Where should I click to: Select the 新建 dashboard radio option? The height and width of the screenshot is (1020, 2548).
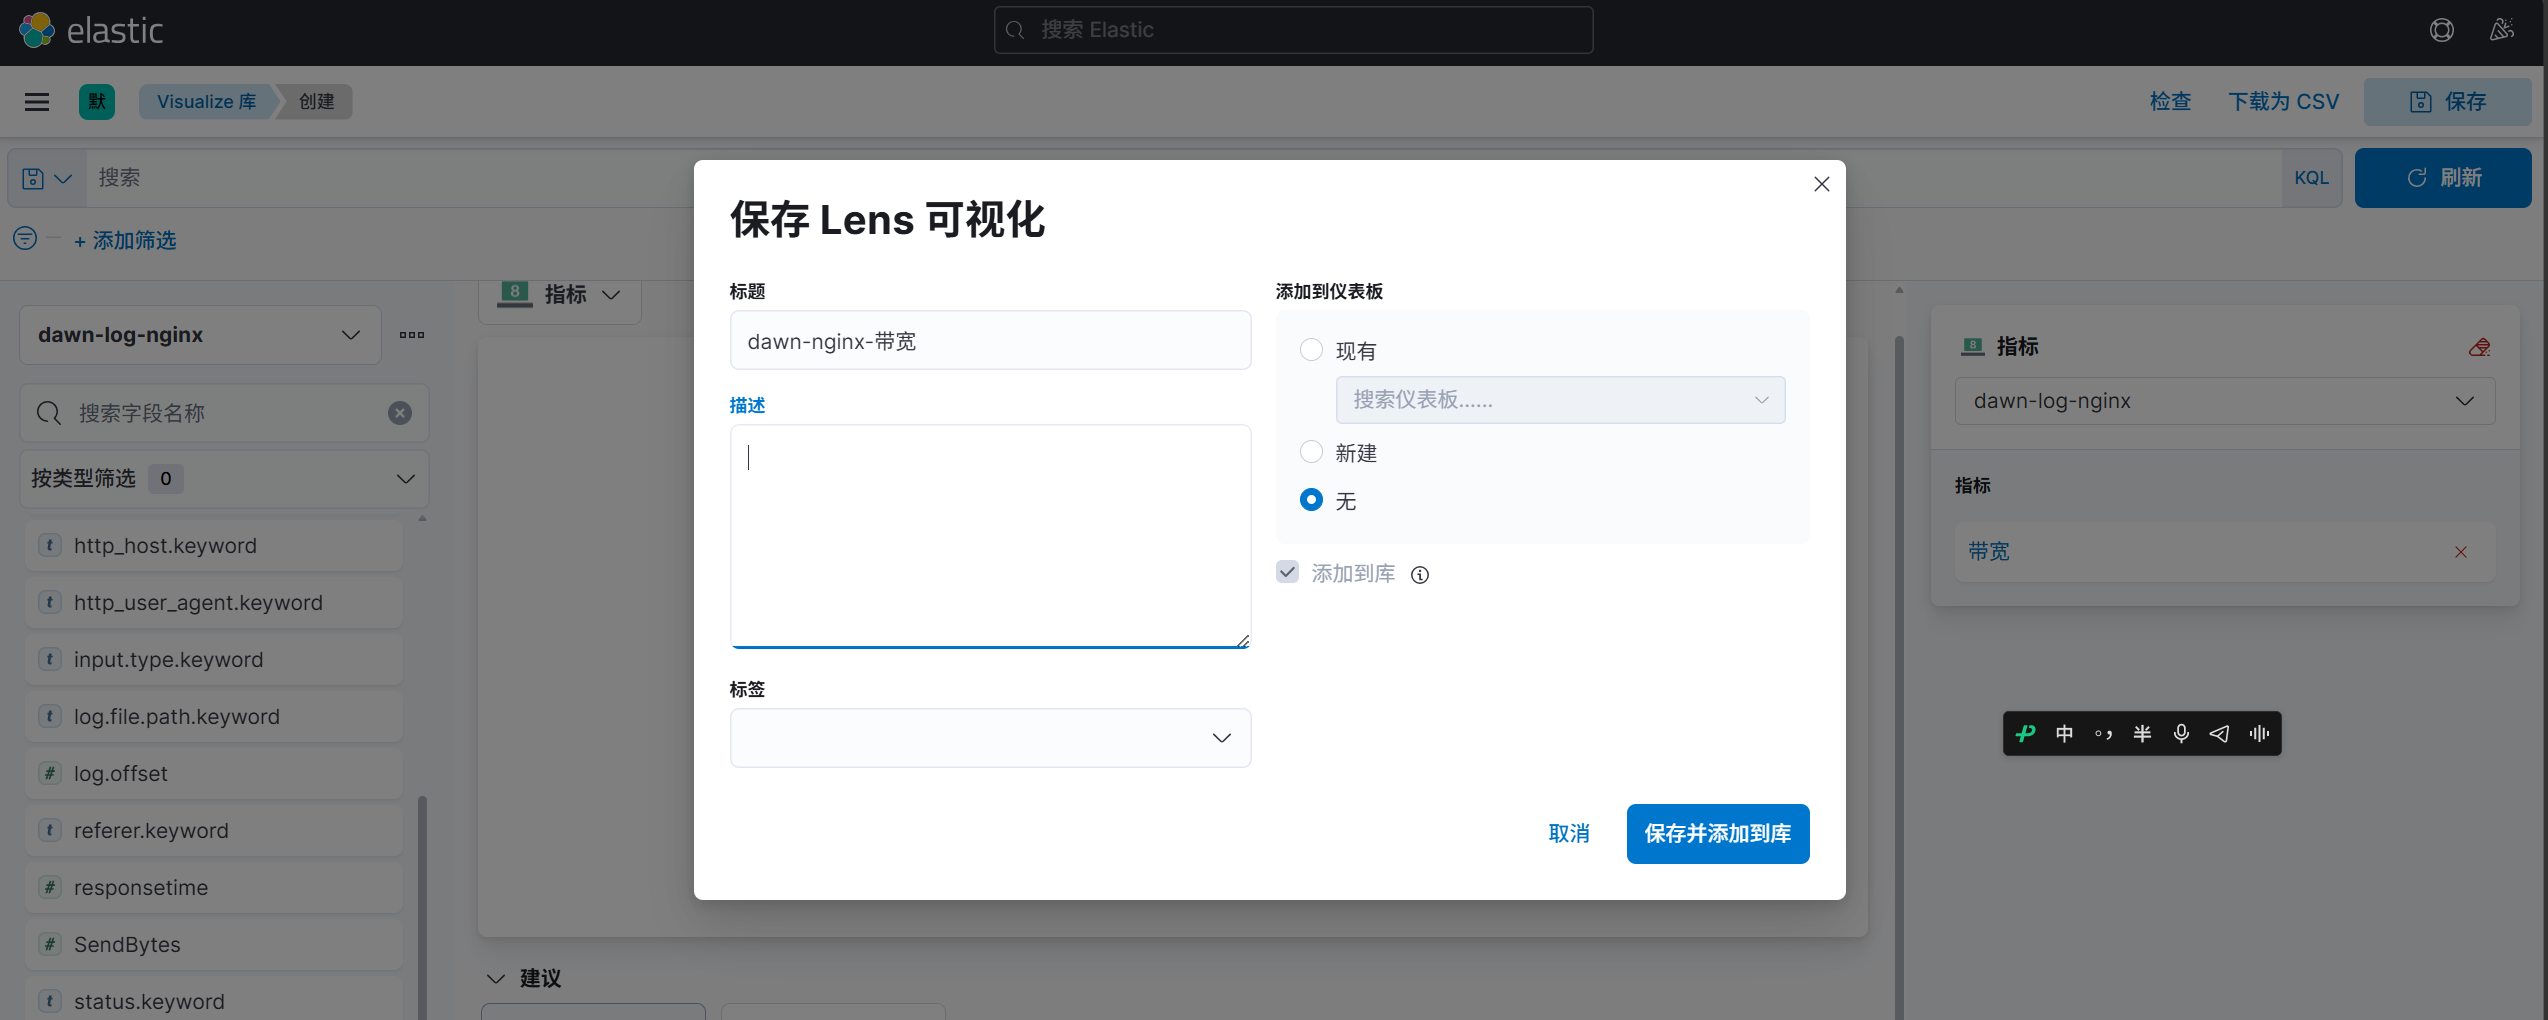[1311, 452]
